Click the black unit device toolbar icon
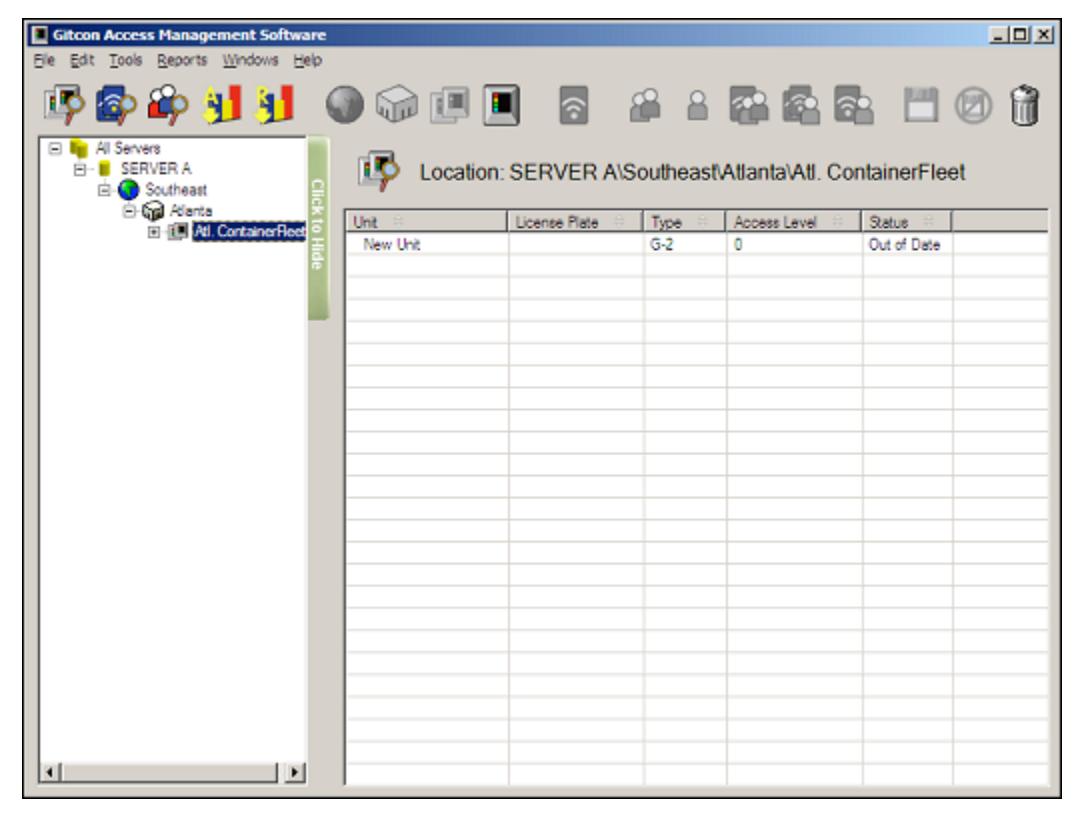 coord(501,105)
